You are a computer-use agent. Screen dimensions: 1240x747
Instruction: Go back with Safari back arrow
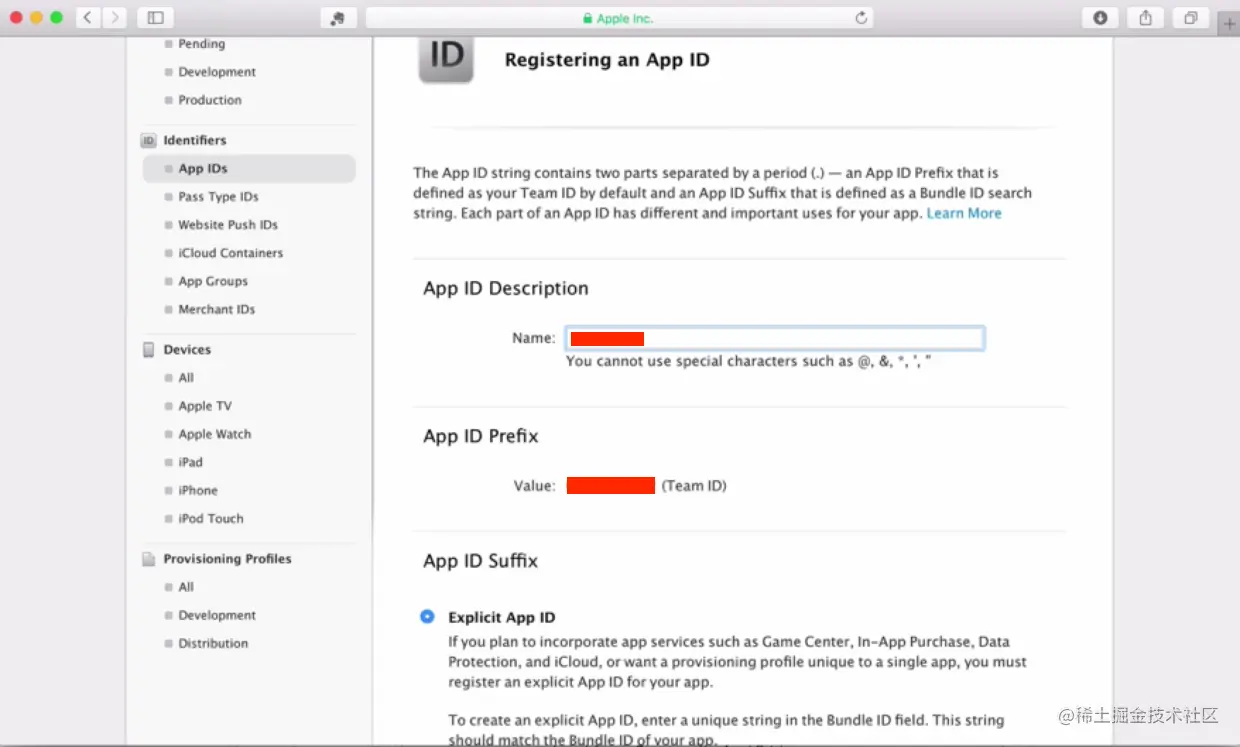(x=88, y=17)
